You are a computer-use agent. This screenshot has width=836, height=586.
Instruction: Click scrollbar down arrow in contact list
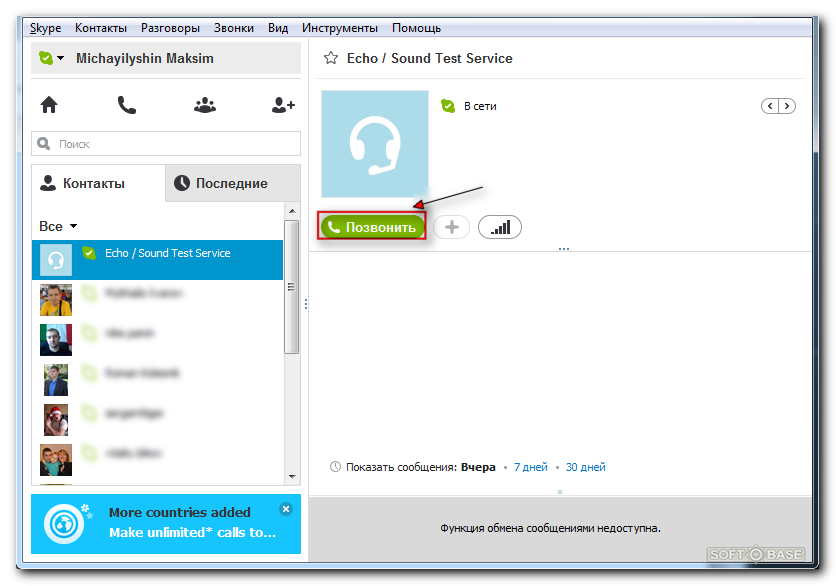(292, 477)
